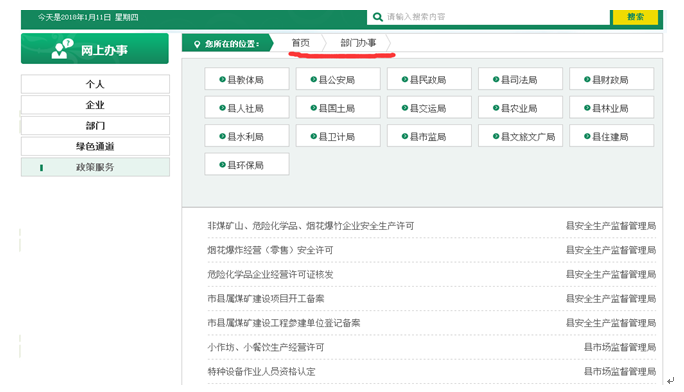Image resolution: width=684 pixels, height=392 pixels.
Task: Click the green bullet icon beside 县司法局
Action: click(x=496, y=79)
